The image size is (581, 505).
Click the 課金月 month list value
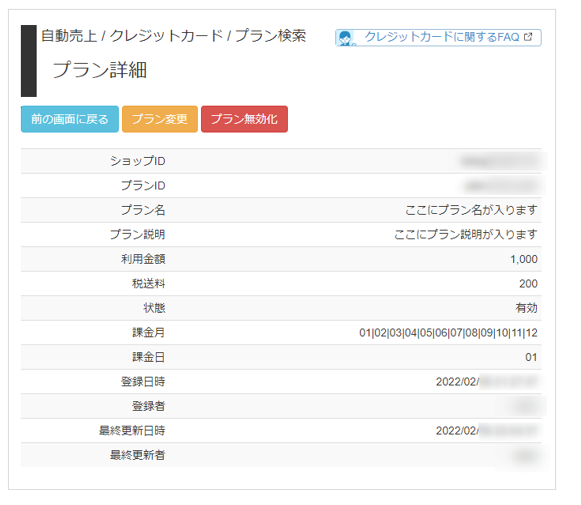point(448,333)
